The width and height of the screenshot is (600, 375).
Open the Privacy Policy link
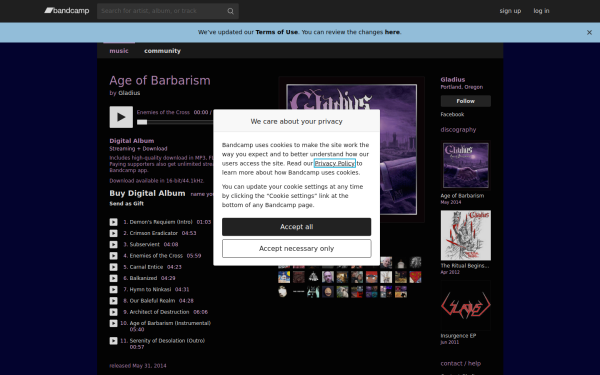(x=335, y=163)
